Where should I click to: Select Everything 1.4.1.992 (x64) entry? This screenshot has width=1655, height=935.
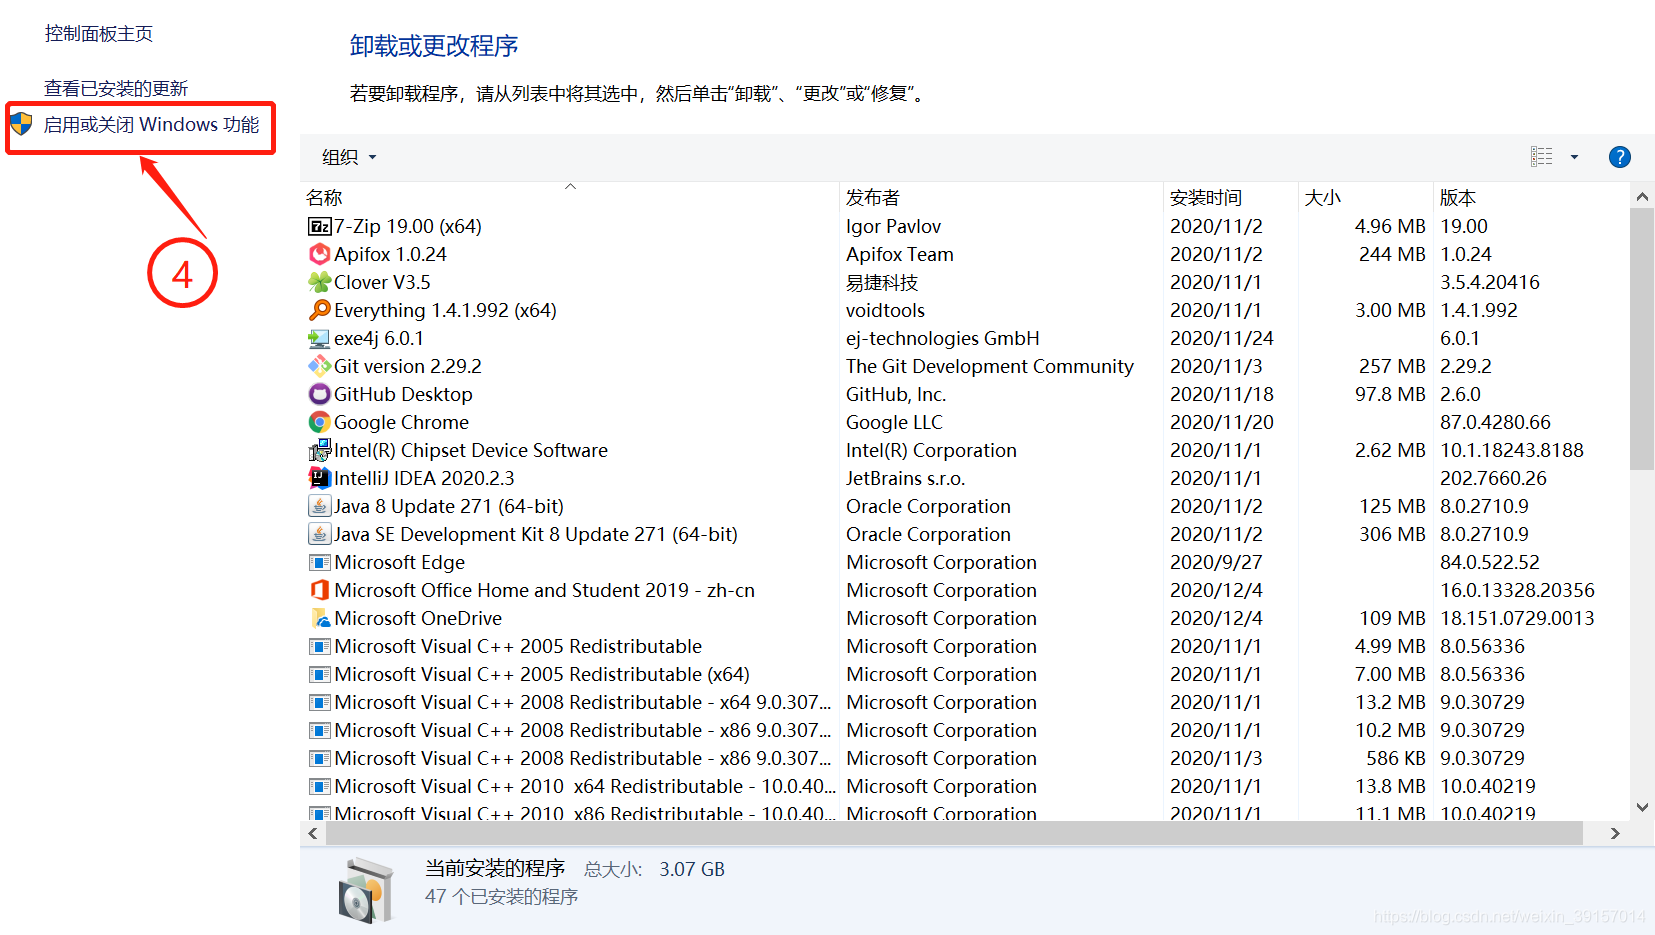(x=445, y=310)
